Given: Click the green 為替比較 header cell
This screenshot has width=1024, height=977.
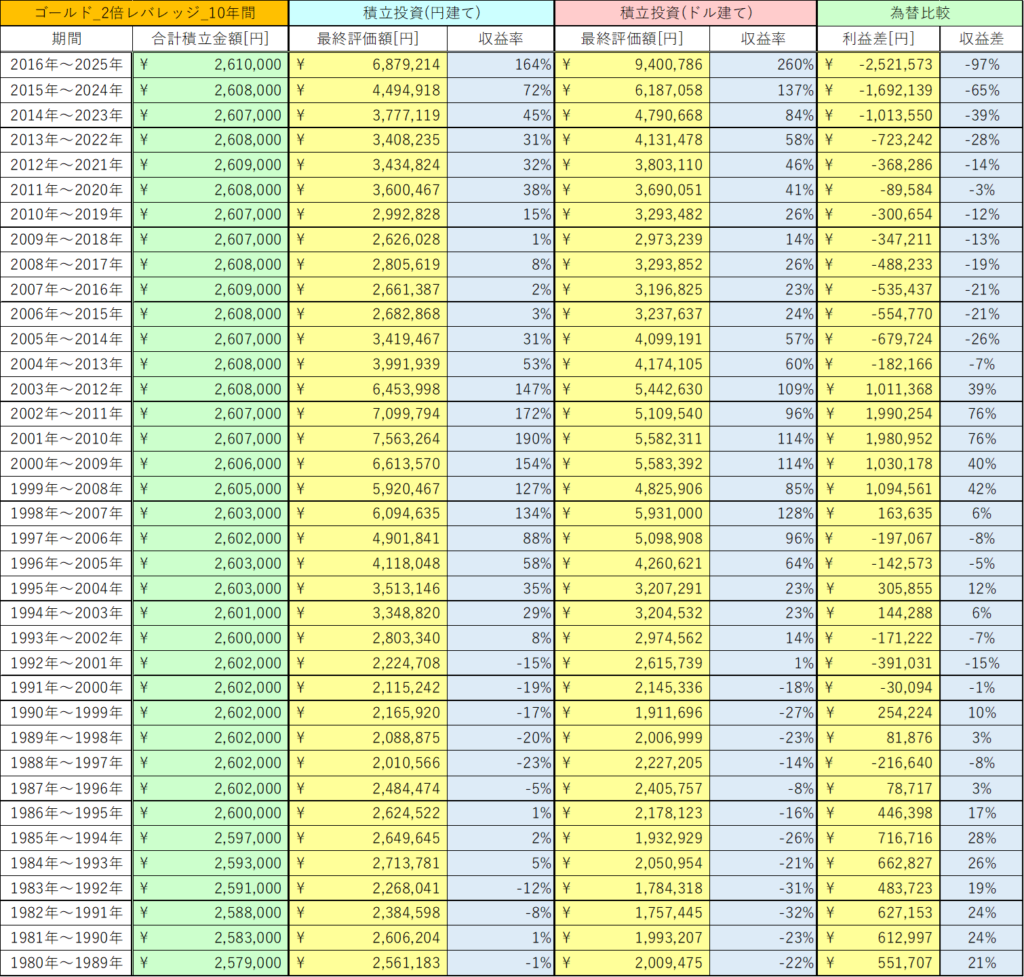Looking at the screenshot, I should (919, 13).
